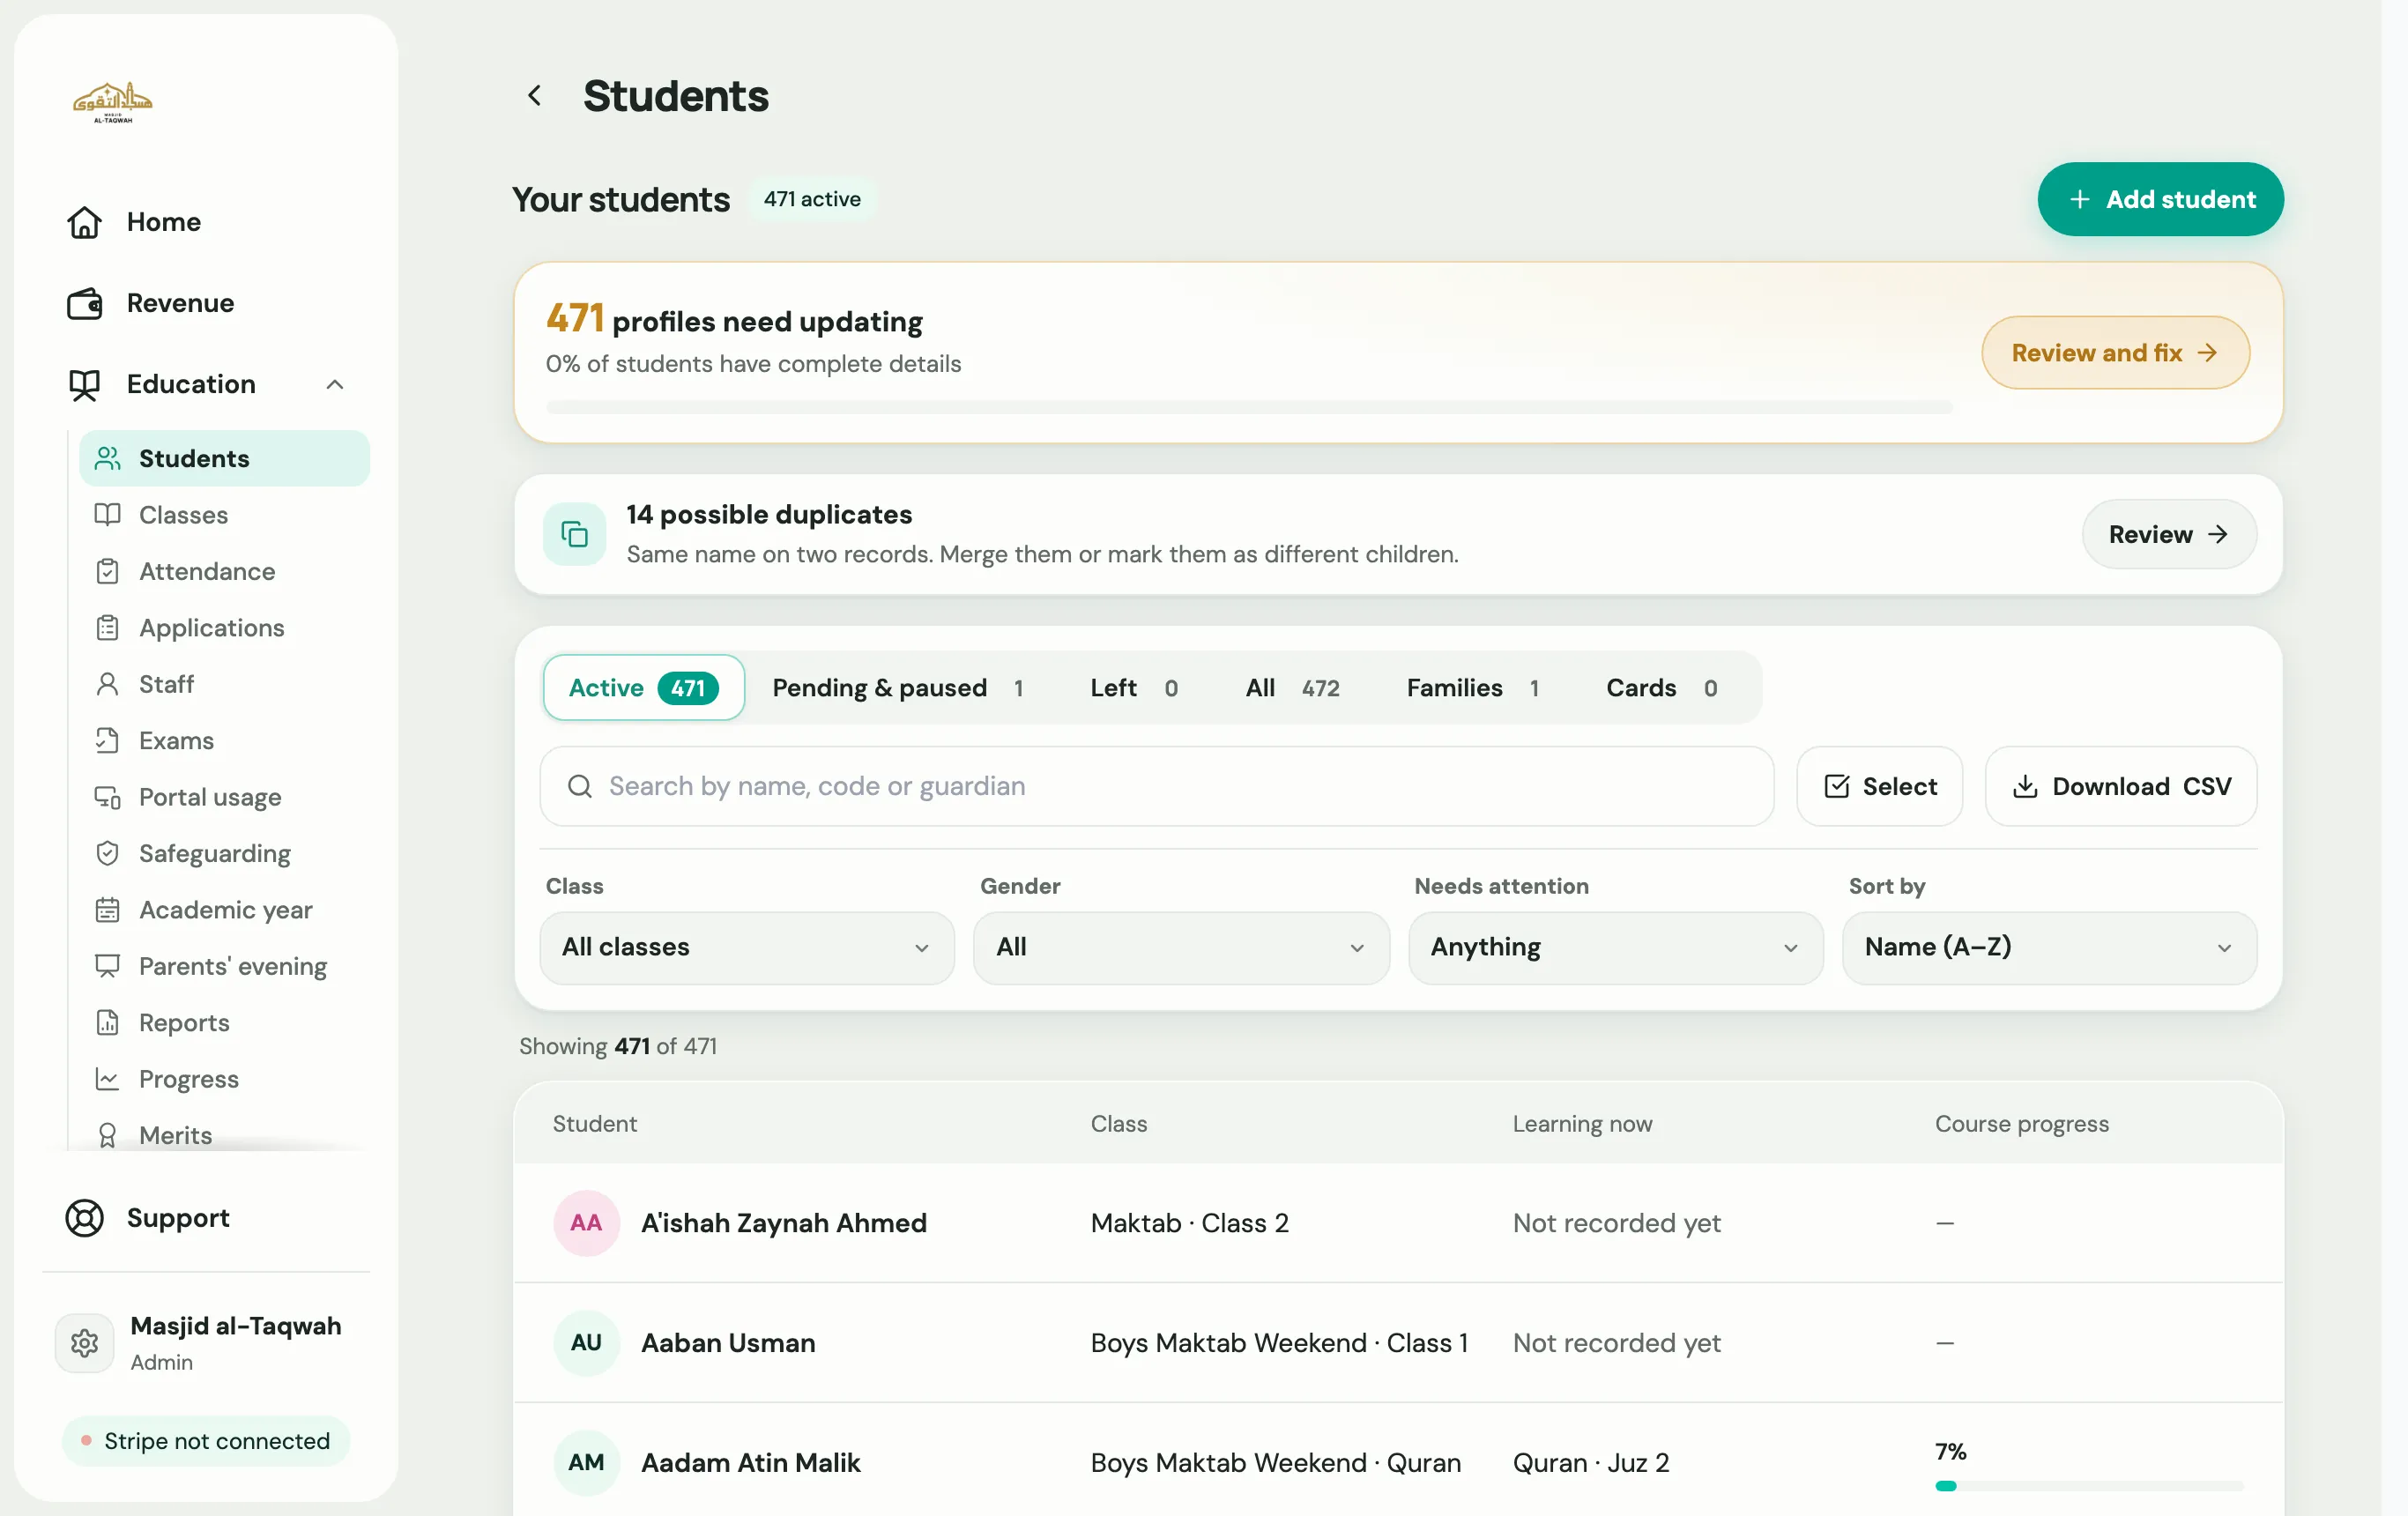Image resolution: width=2408 pixels, height=1516 pixels.
Task: Click the Parents' evening presentation icon
Action: tap(107, 966)
